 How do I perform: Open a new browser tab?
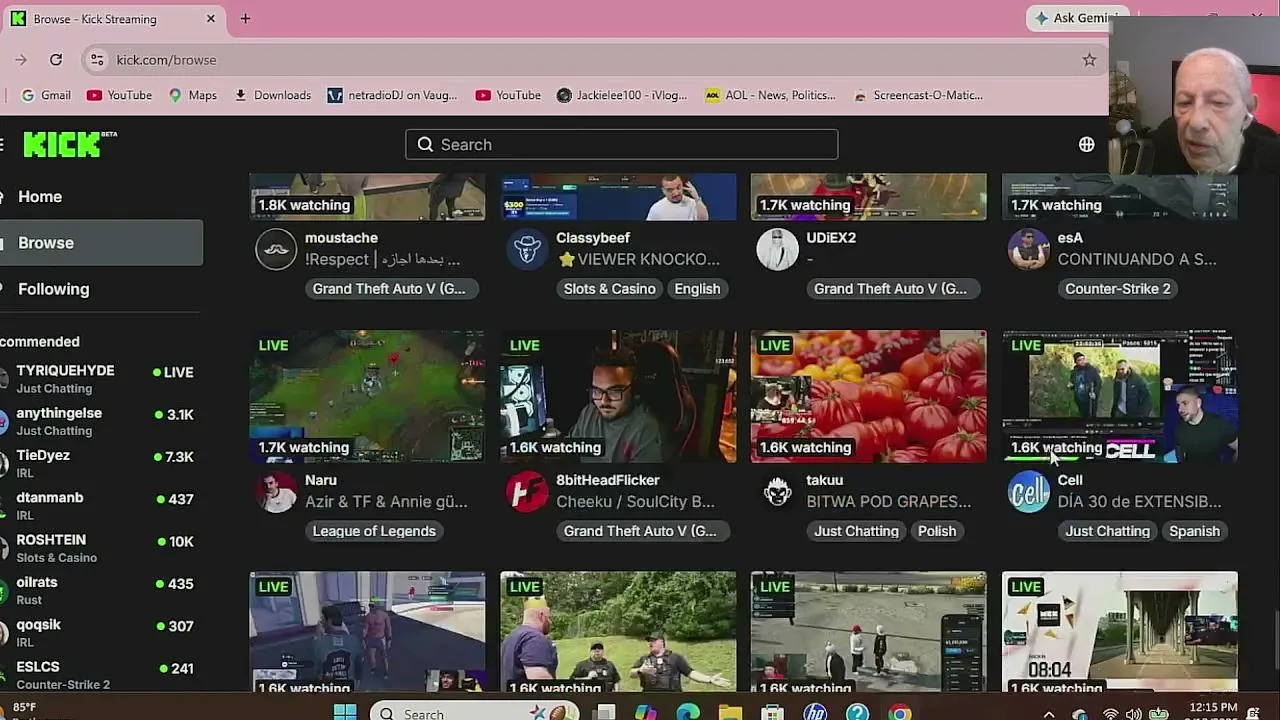point(245,18)
